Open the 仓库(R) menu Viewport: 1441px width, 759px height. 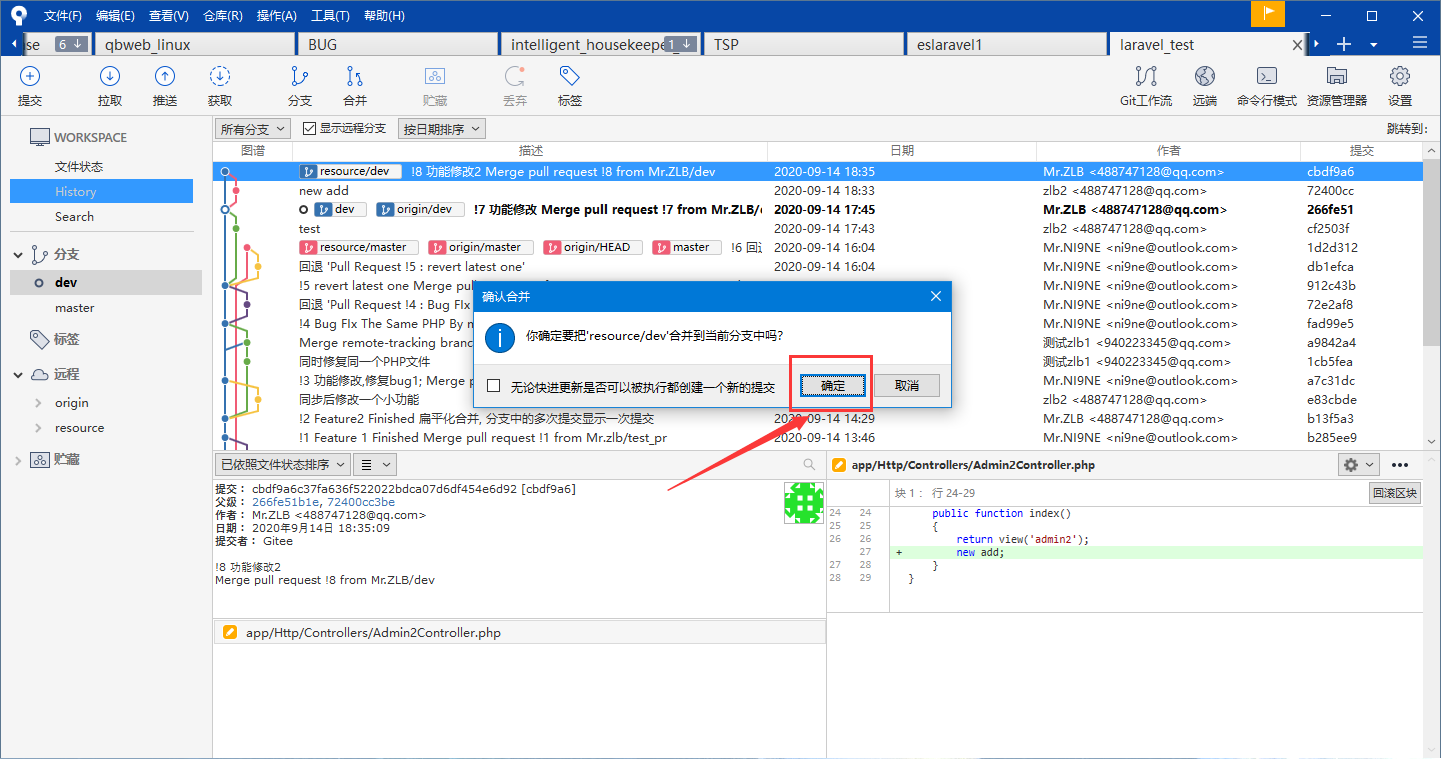222,16
